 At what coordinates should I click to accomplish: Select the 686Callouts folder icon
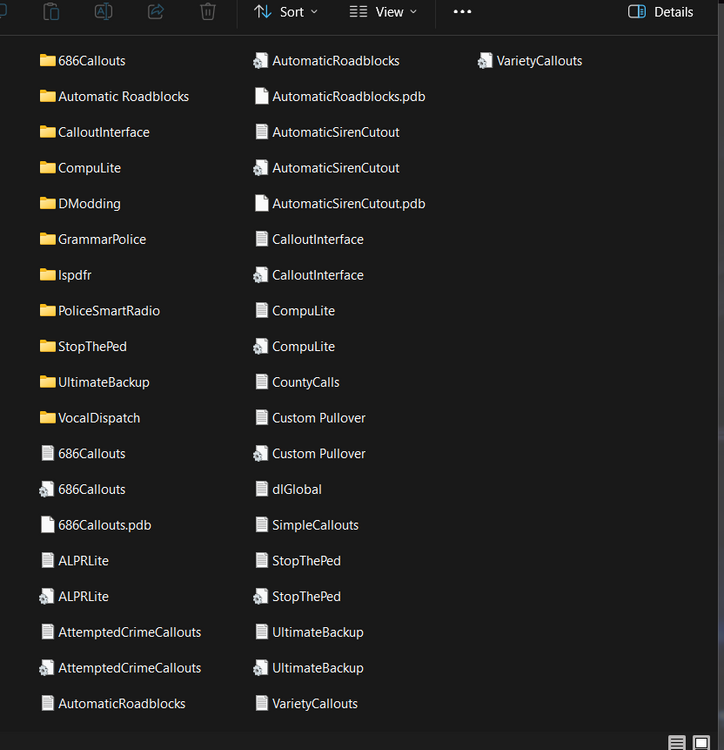[47, 60]
